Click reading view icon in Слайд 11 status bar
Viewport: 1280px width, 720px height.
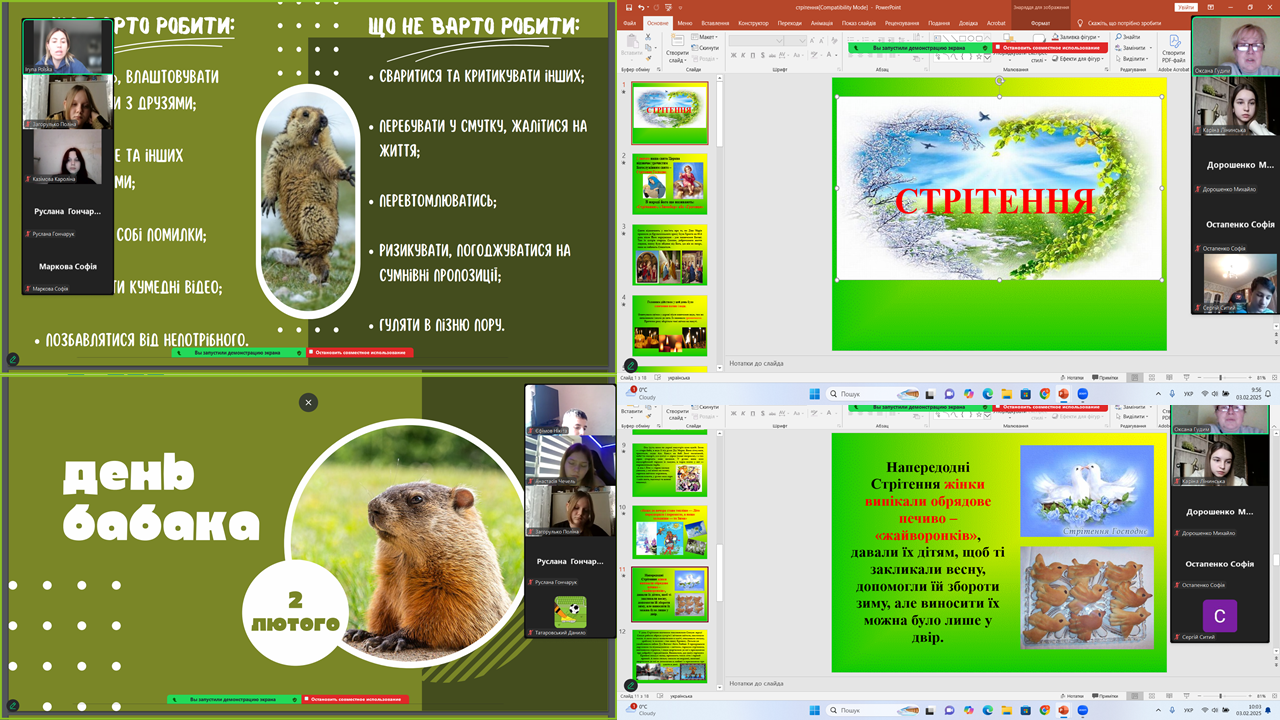(x=1169, y=696)
